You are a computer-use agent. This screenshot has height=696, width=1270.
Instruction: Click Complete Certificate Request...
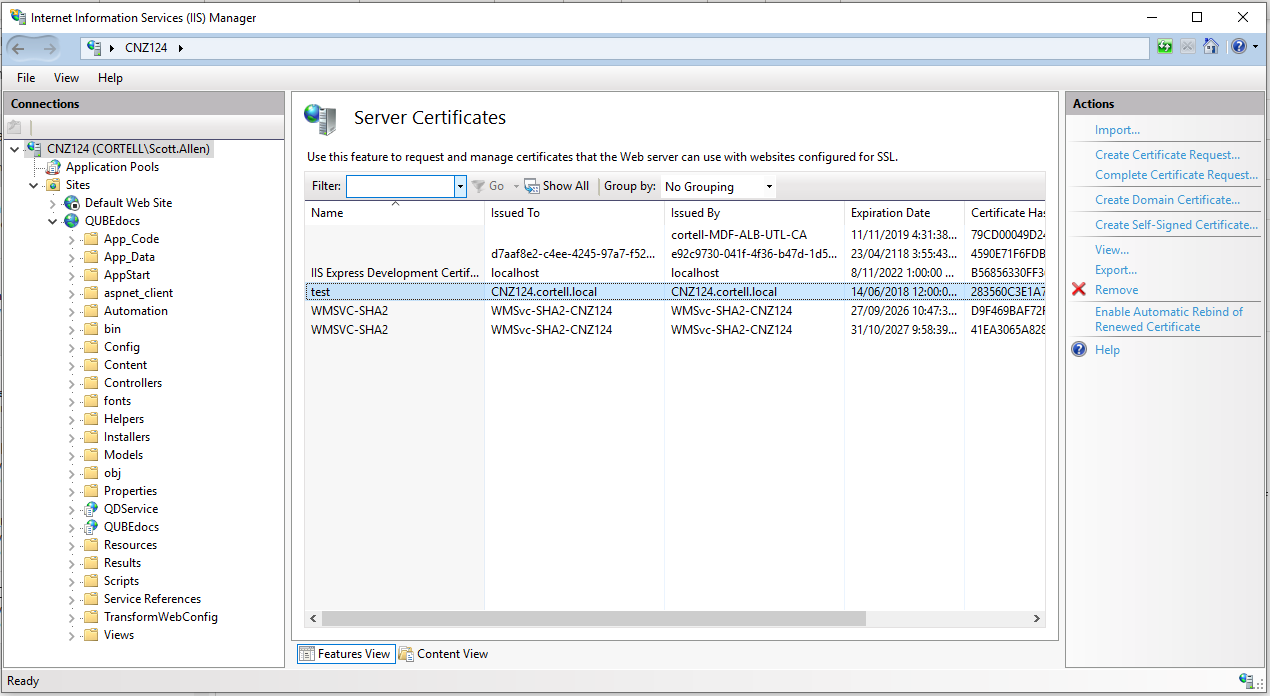1176,175
